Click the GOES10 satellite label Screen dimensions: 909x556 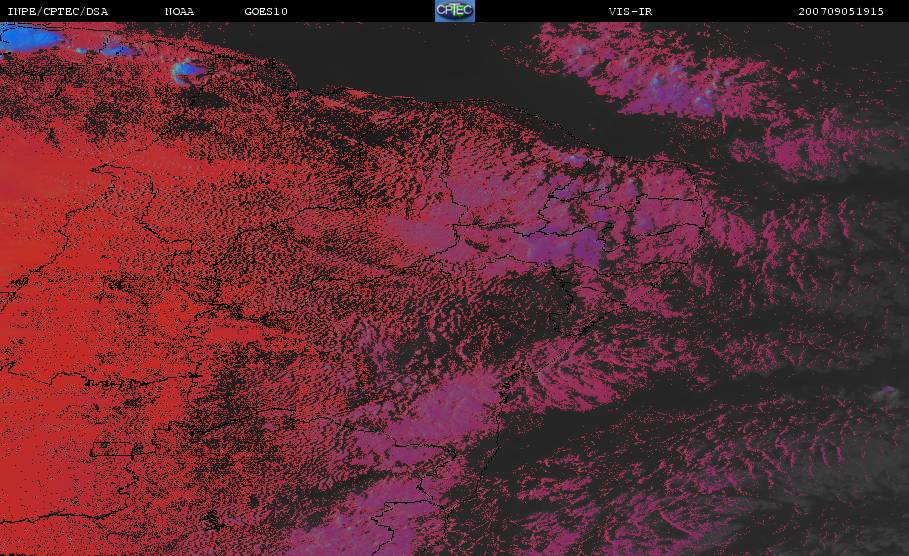[266, 12]
